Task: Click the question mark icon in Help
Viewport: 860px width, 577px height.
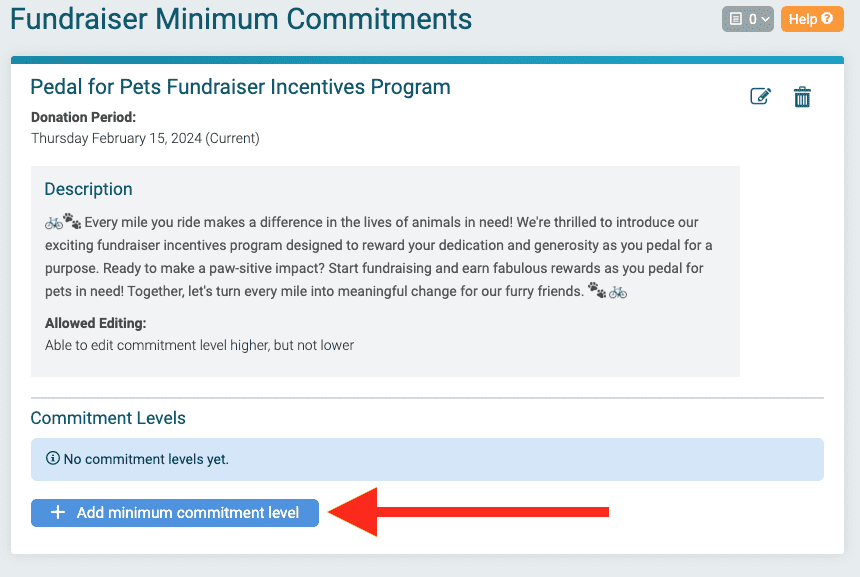Action: (x=827, y=19)
